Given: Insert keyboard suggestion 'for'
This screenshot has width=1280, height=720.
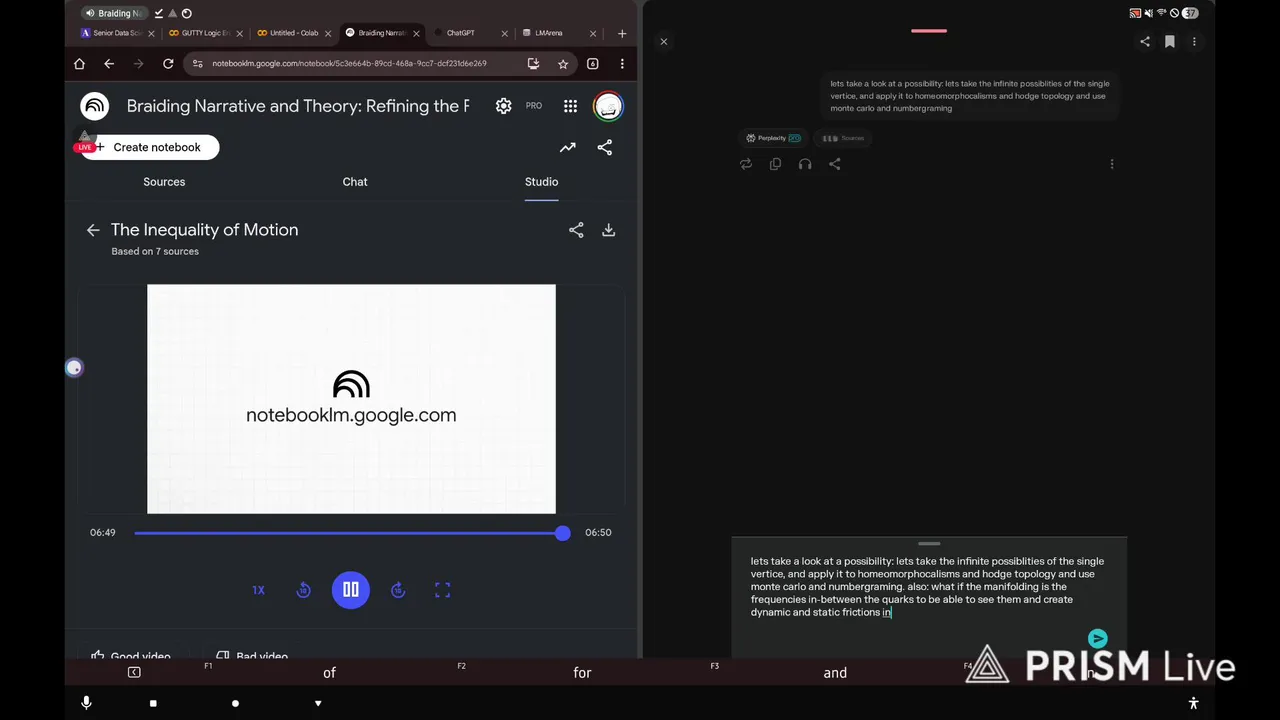Looking at the screenshot, I should click(582, 673).
